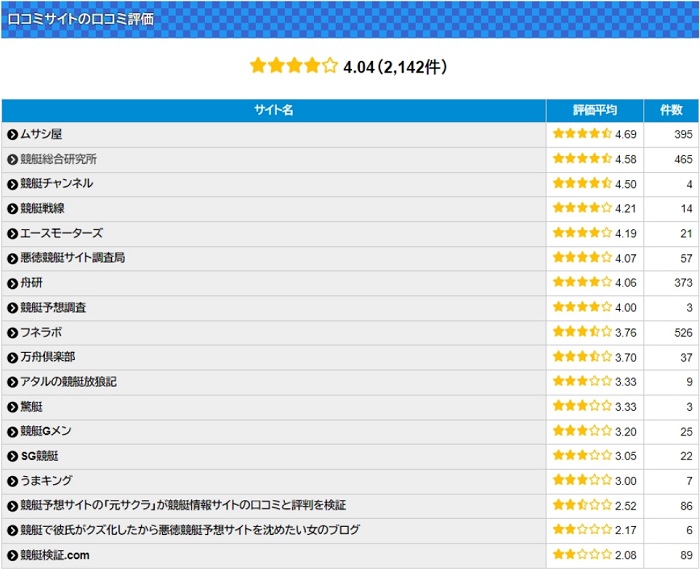Open the 競艇総合研究所 site link
Viewport: 700px width, 569px height.
(59, 159)
